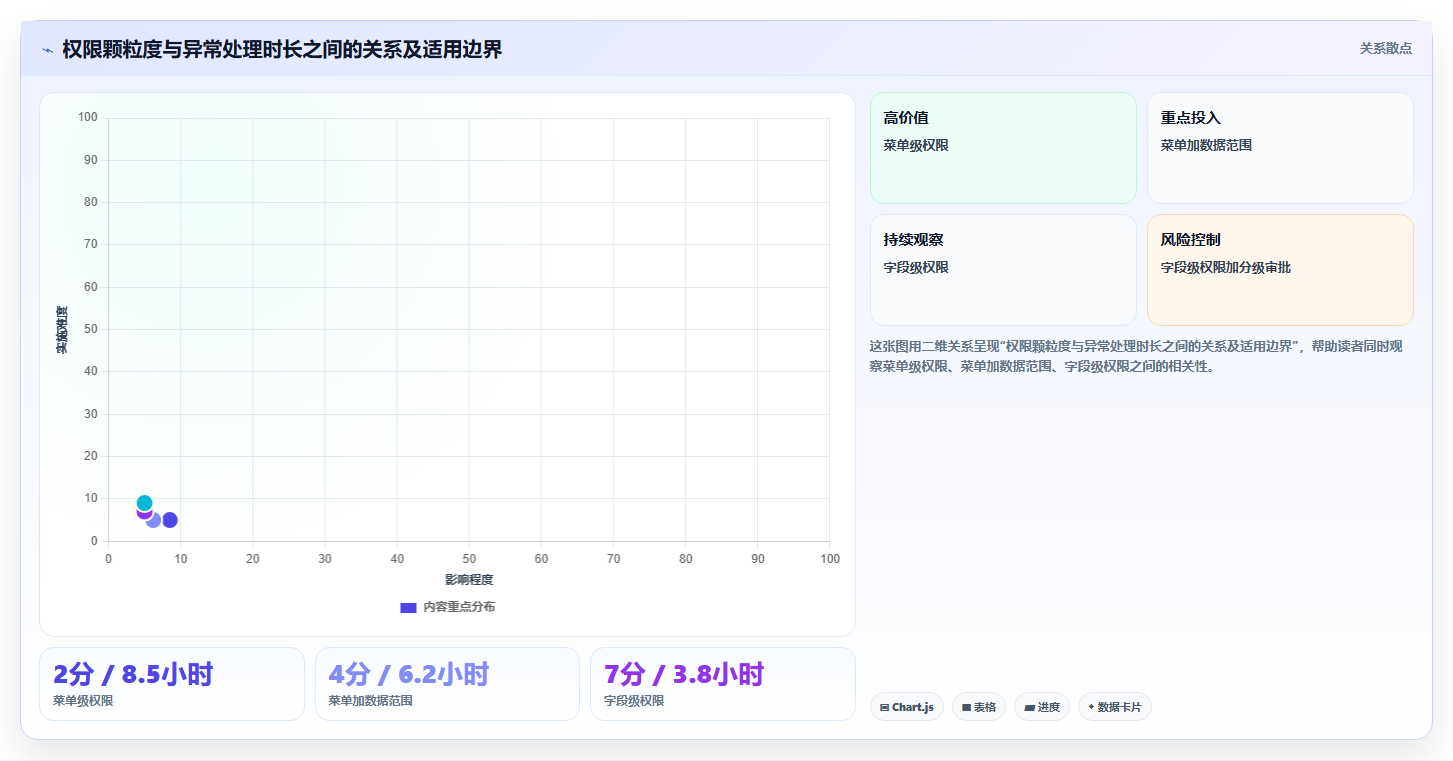Click the light periwinkle scatter point
Viewport: 1453px width, 761px height.
(154, 520)
